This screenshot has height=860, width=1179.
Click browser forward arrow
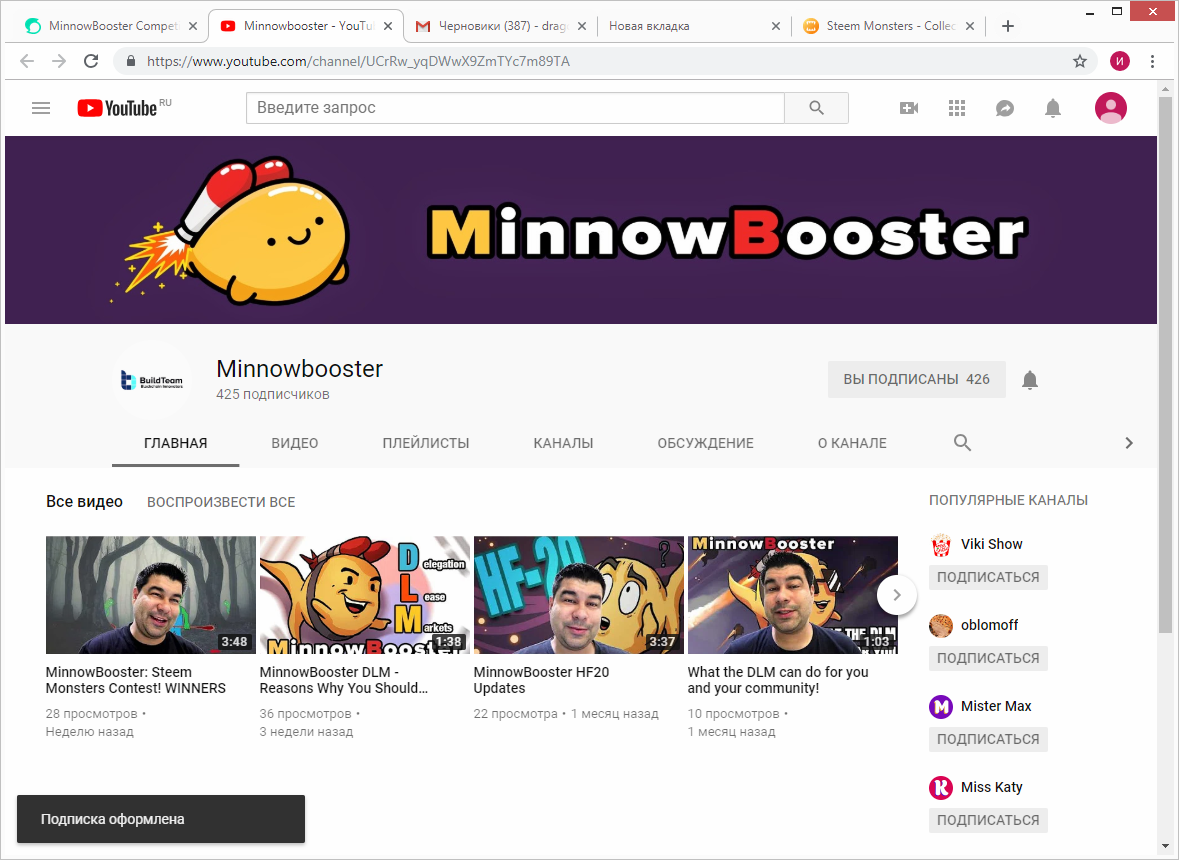pos(59,61)
